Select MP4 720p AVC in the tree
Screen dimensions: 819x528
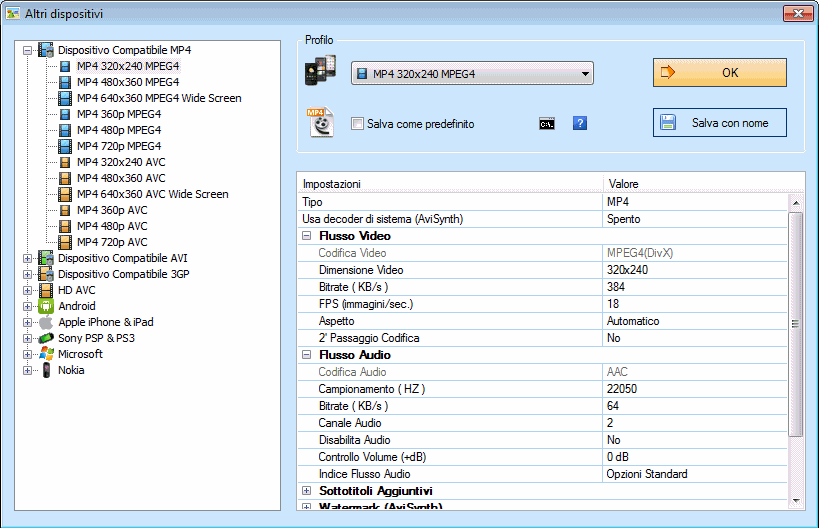tap(111, 242)
